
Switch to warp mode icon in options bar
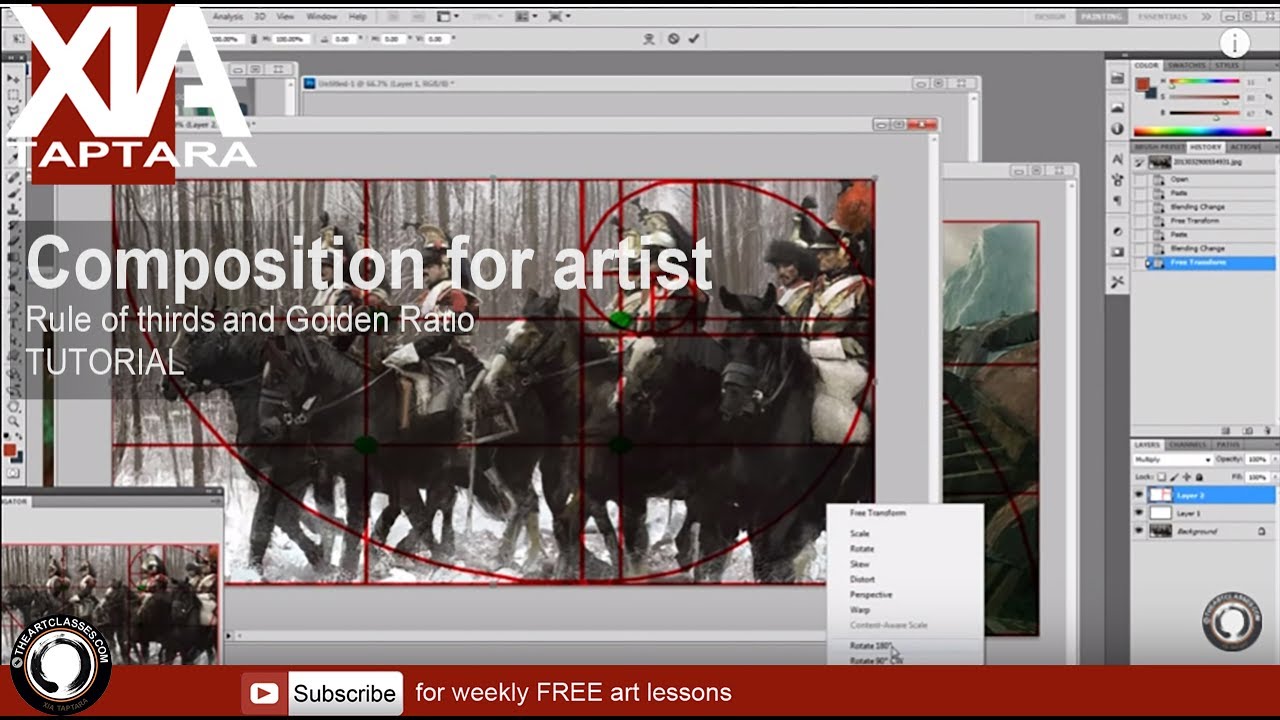click(x=649, y=39)
